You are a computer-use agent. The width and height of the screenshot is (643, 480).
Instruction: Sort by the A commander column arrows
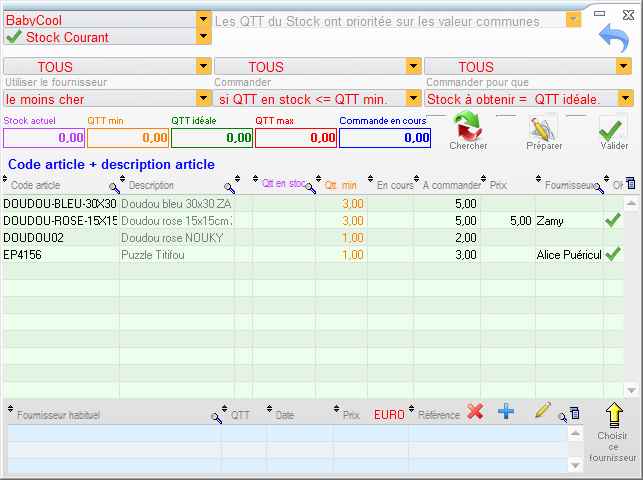coord(416,179)
